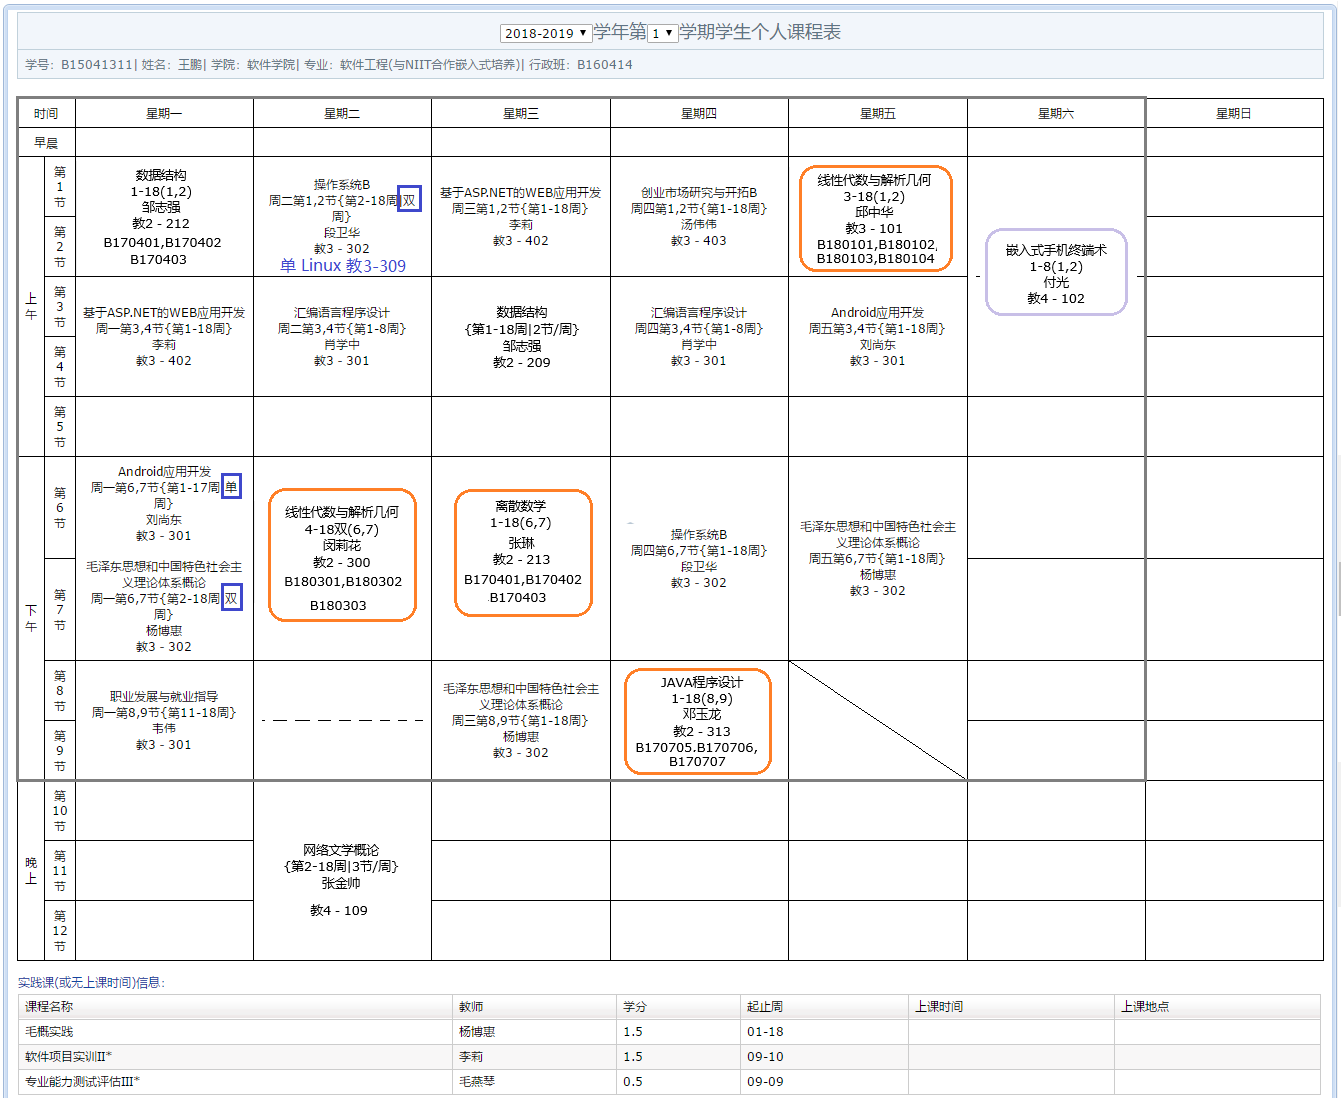Click the 星期四 column header
1342x1100 pixels.
[699, 114]
